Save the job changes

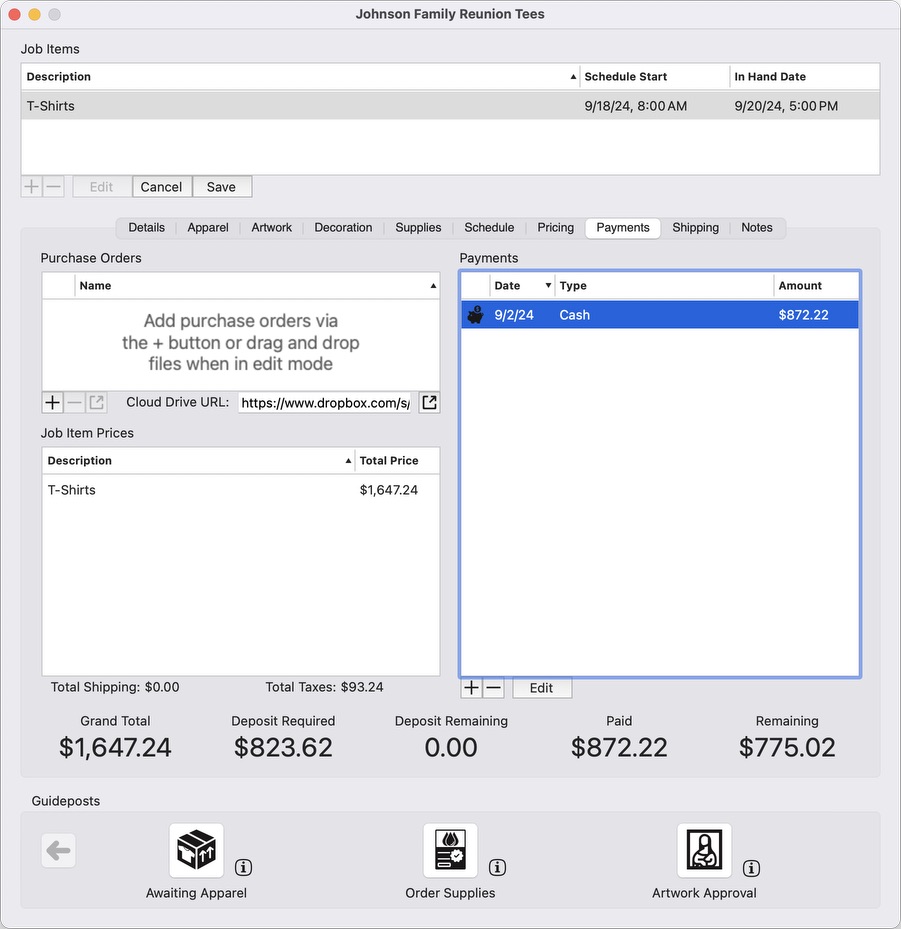pos(221,187)
